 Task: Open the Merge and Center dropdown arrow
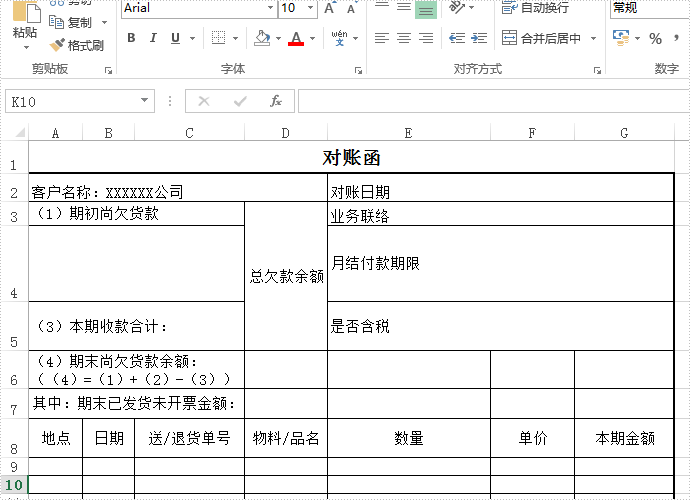tap(593, 38)
